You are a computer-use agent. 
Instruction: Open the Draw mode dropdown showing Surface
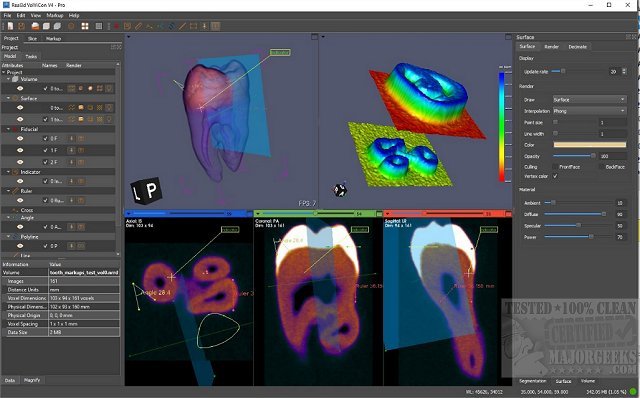pyautogui.click(x=589, y=100)
